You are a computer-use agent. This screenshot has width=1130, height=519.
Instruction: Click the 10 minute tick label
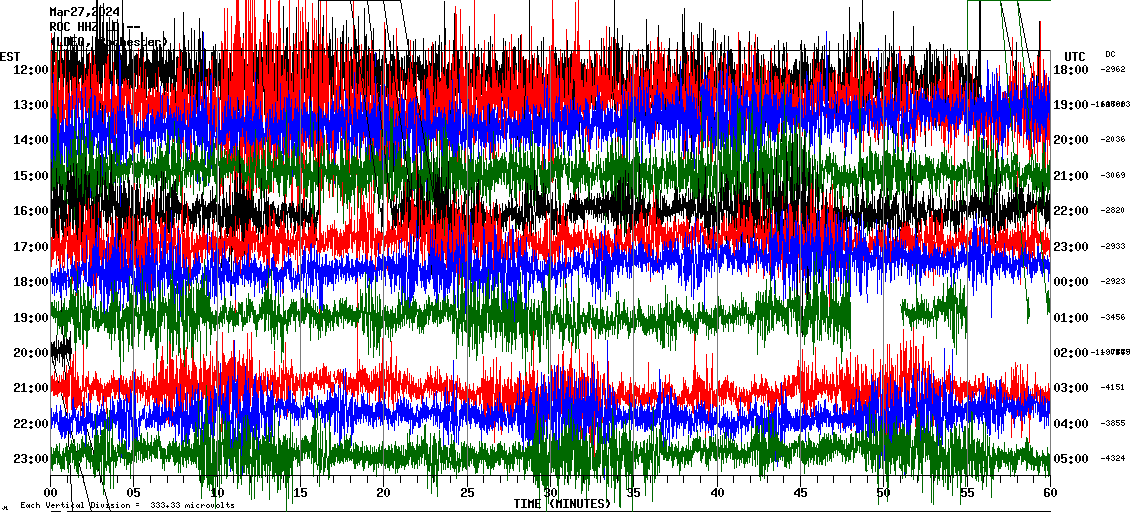(217, 493)
